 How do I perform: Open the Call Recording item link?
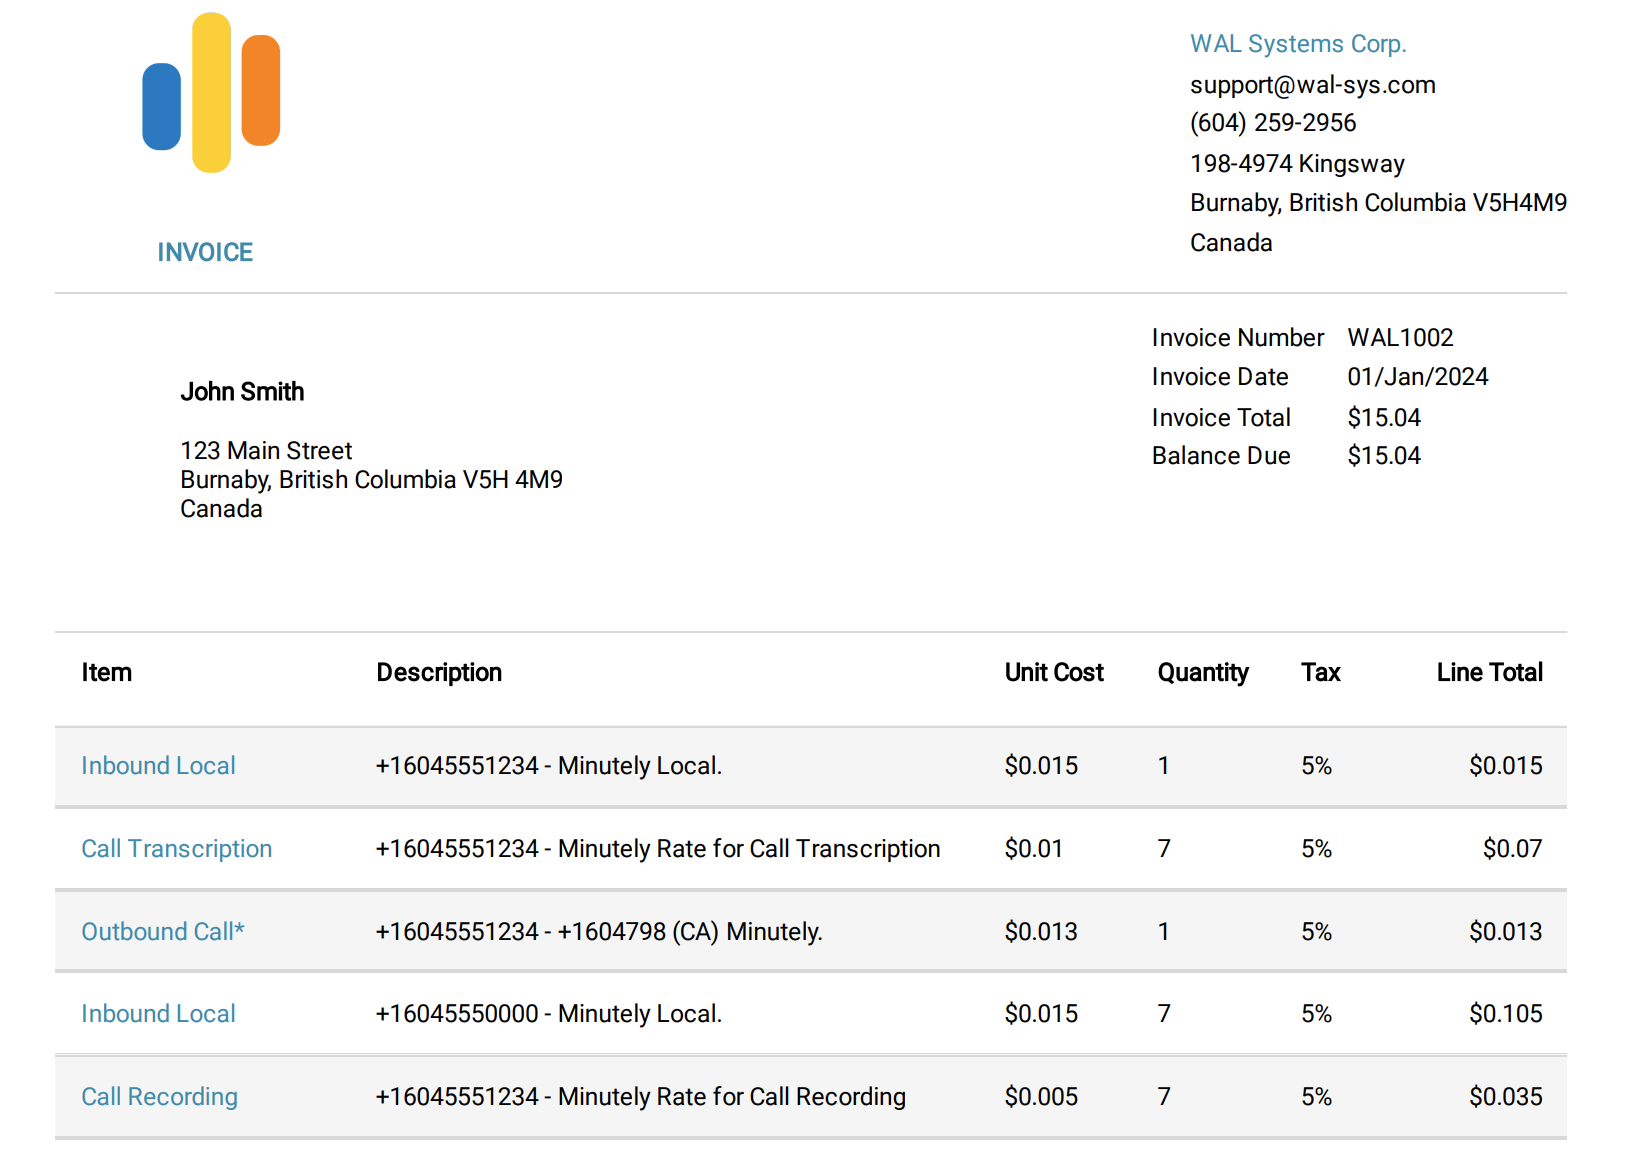[159, 1096]
